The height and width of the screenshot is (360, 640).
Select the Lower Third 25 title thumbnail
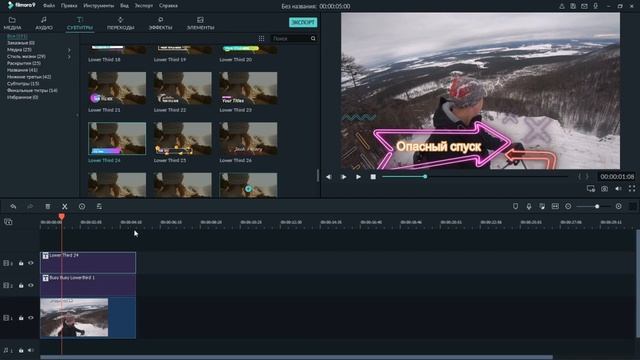pos(182,138)
